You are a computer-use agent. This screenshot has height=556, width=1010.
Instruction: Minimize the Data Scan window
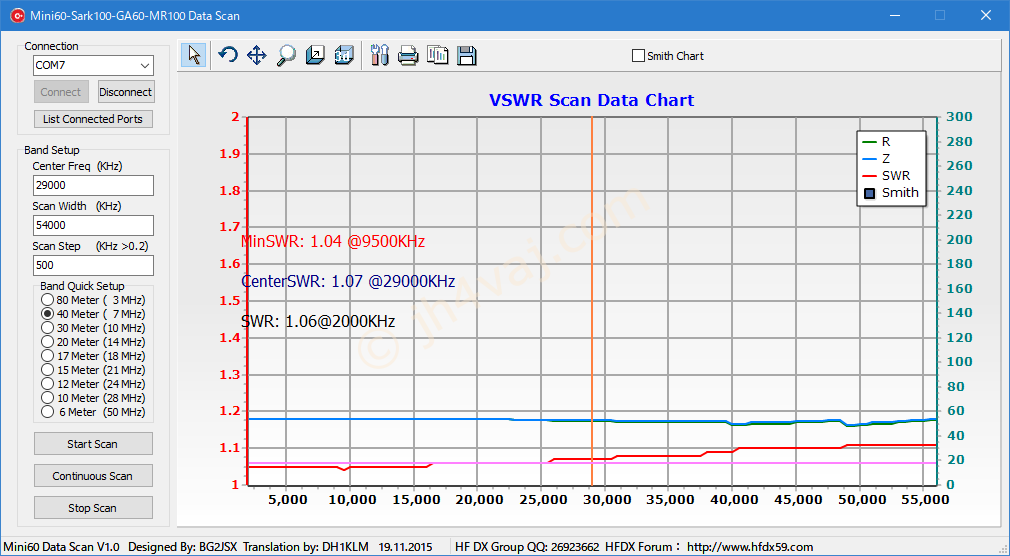[895, 15]
